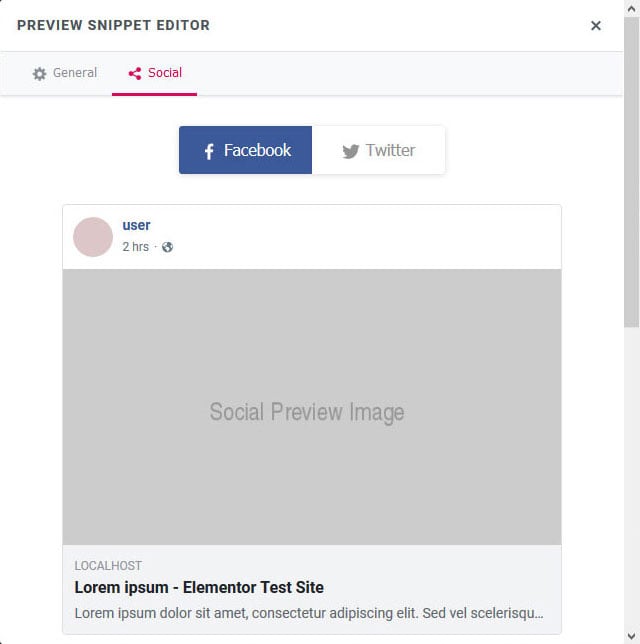
Task: Click the 2 hrs timestamp
Action: click(135, 247)
